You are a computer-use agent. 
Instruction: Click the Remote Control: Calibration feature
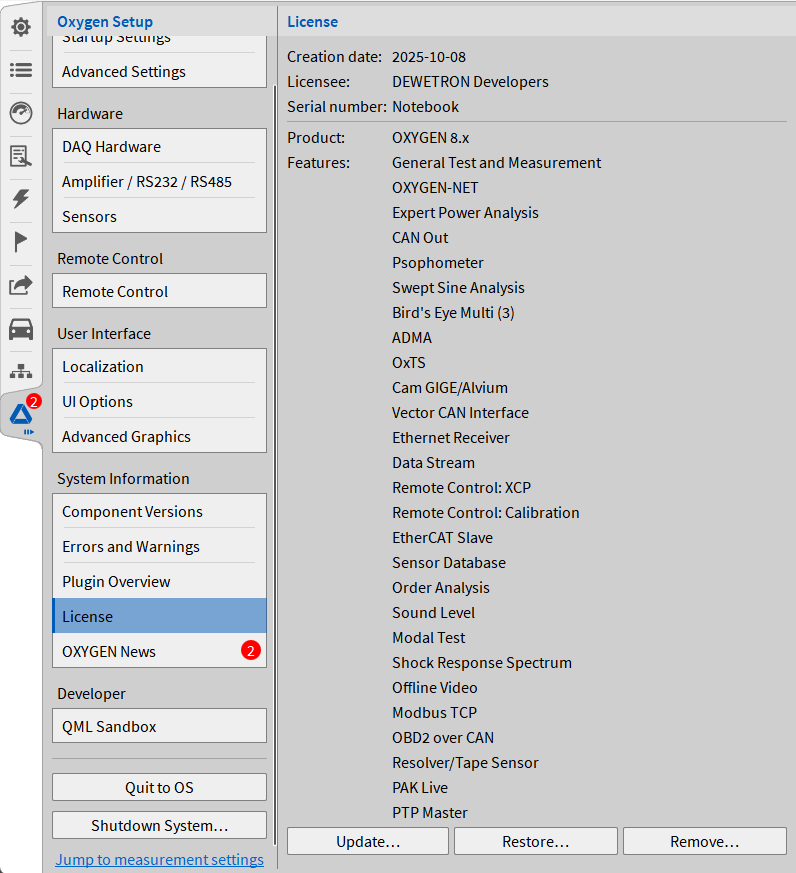click(485, 513)
